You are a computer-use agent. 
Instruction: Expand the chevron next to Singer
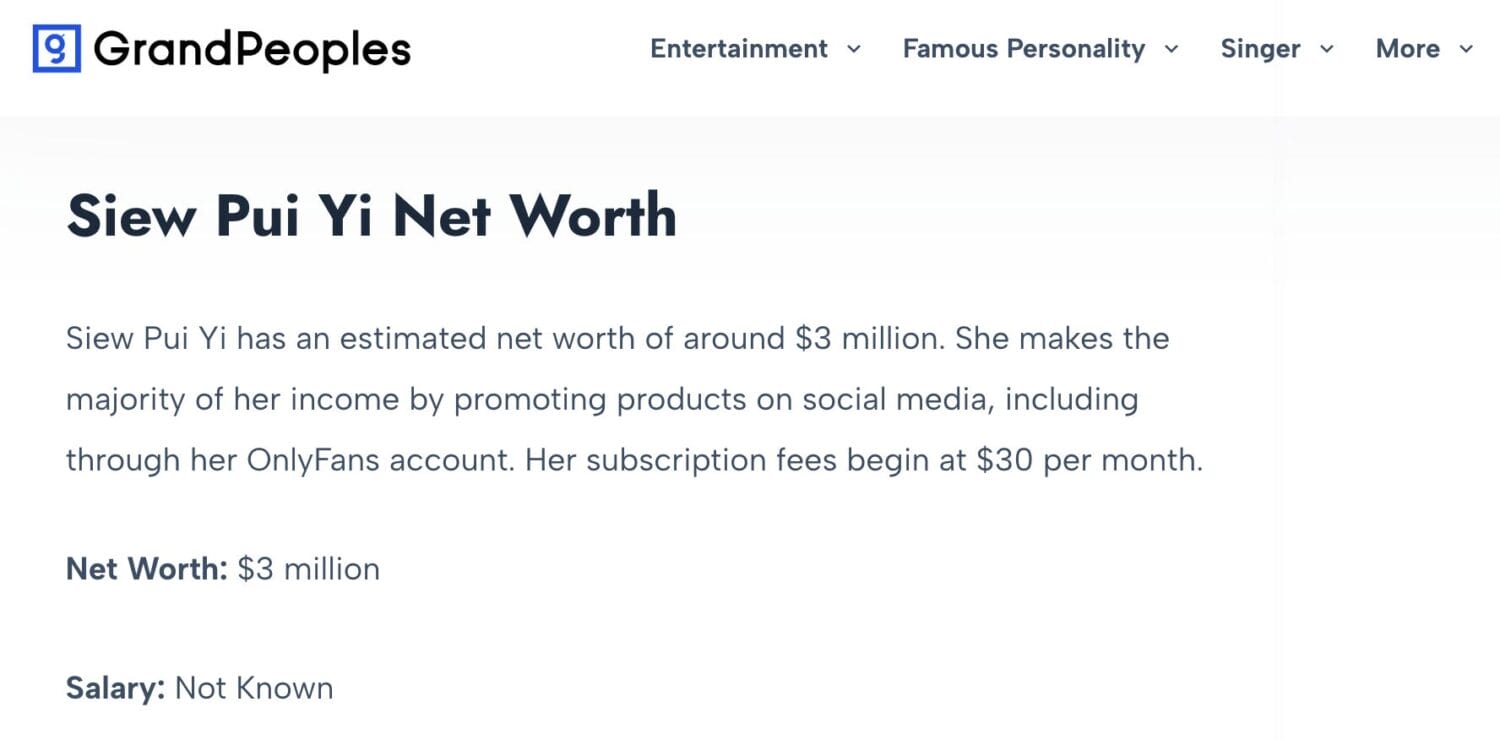pos(1327,49)
